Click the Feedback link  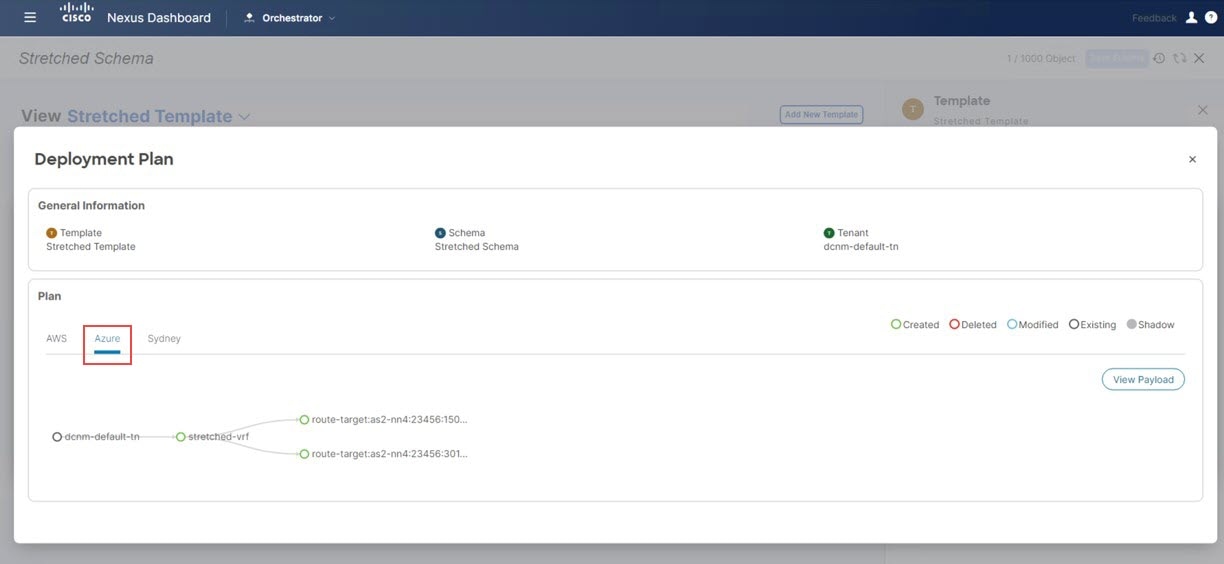pyautogui.click(x=1154, y=18)
